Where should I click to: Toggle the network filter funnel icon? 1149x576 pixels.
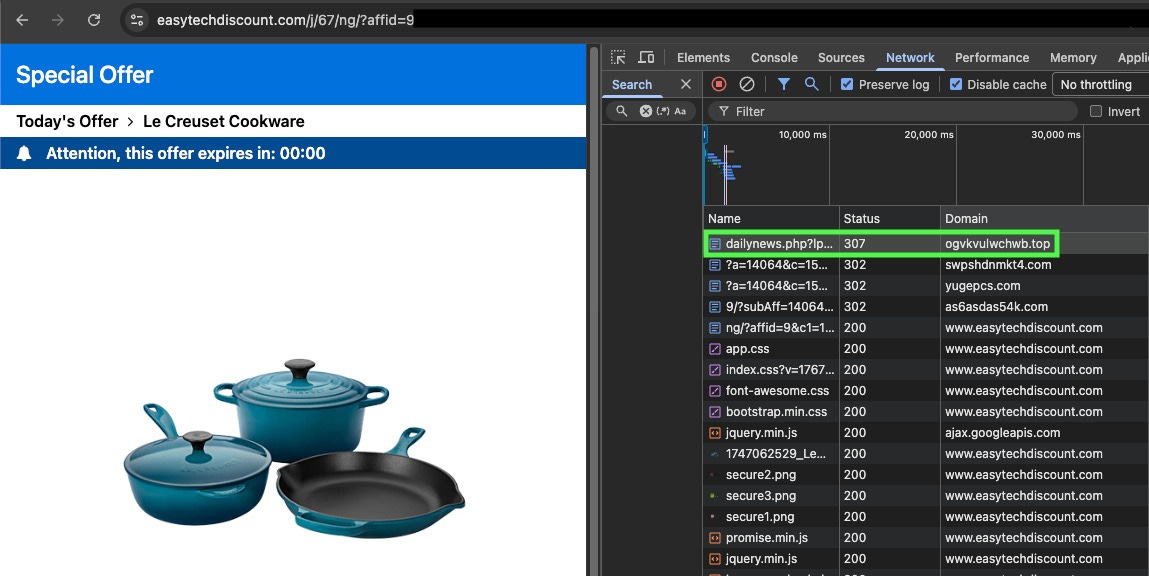(783, 84)
